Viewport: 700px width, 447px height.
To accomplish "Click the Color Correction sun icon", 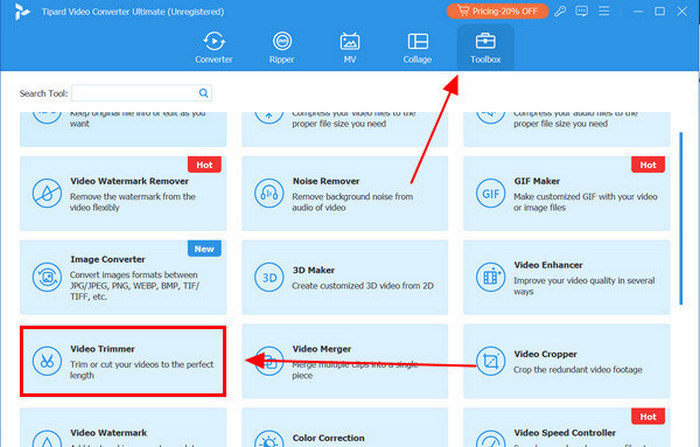I will point(269,440).
